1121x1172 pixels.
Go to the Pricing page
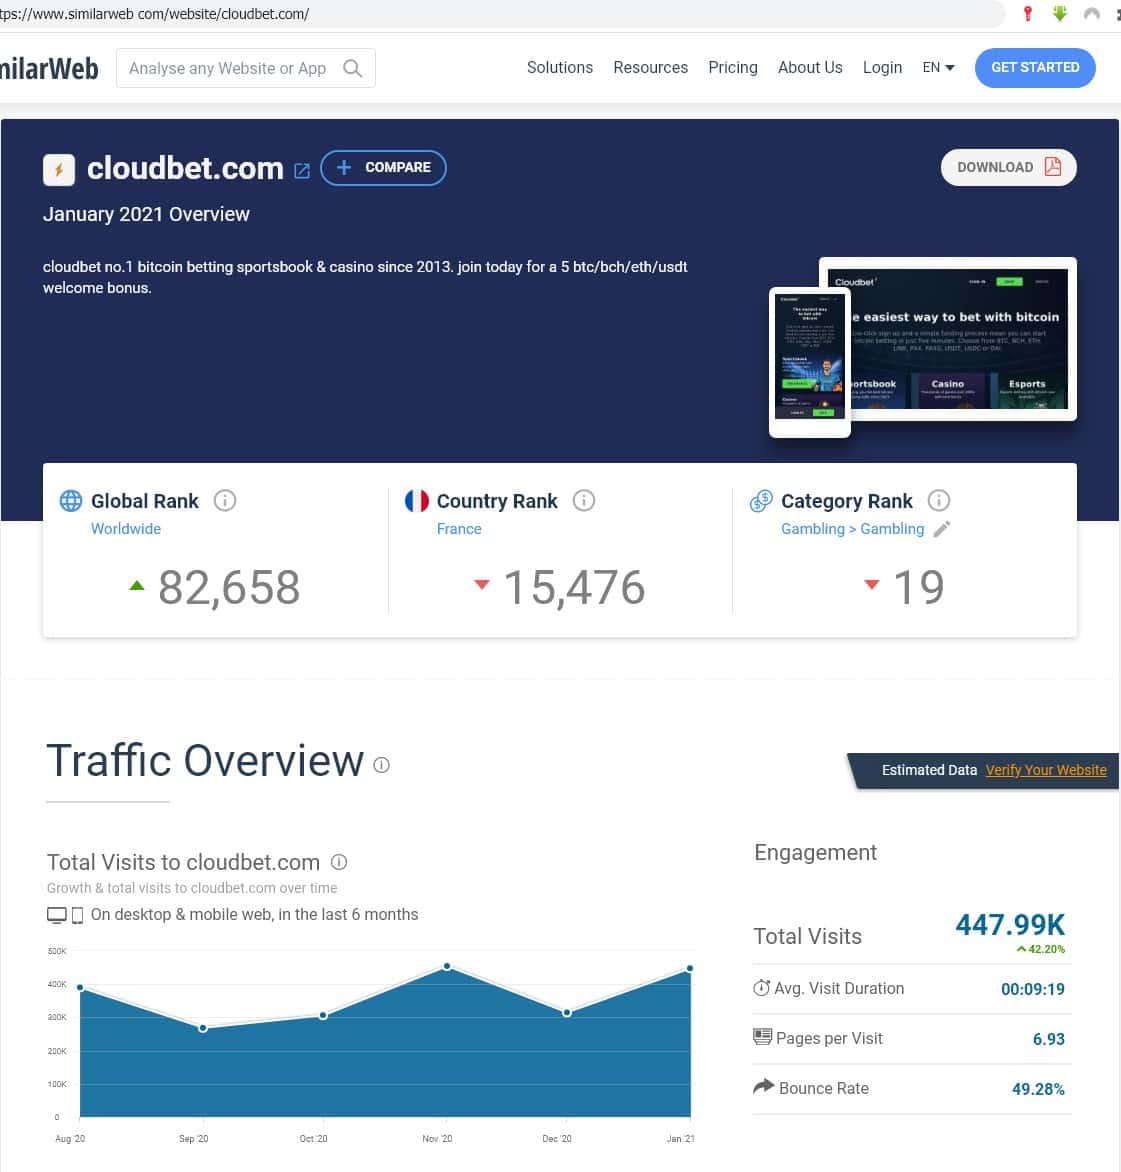click(733, 67)
